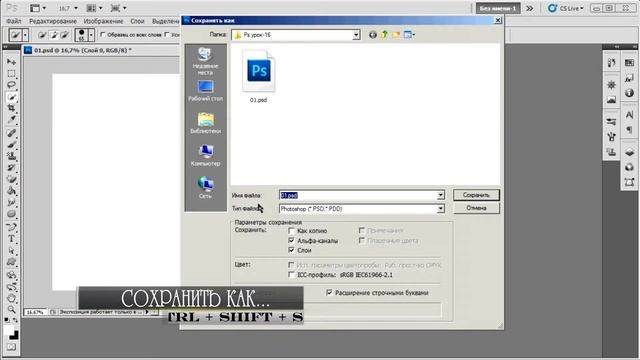The width and height of the screenshot is (640, 360).
Task: Toggle the Плашечные цвета checkbox
Action: pos(362,240)
